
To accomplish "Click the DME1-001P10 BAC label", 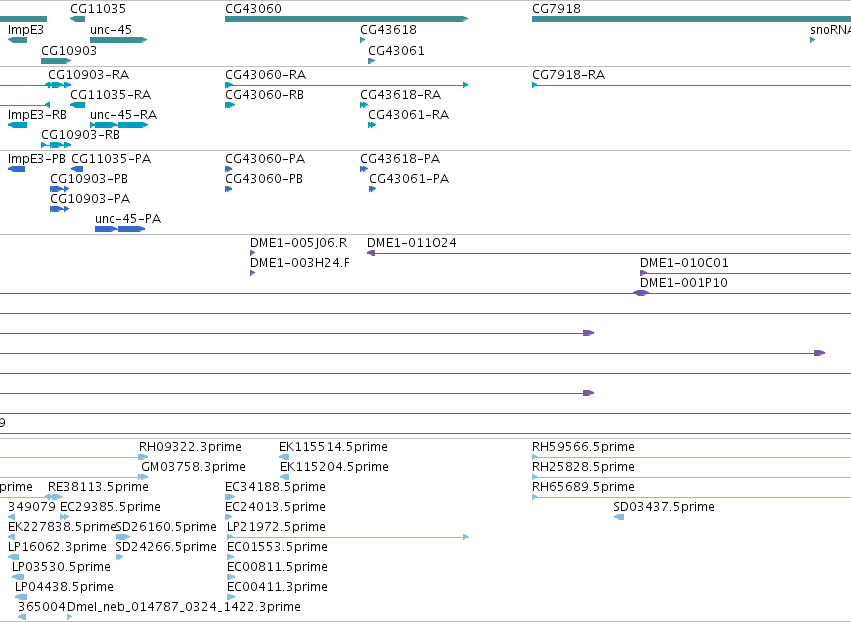I will [684, 283].
